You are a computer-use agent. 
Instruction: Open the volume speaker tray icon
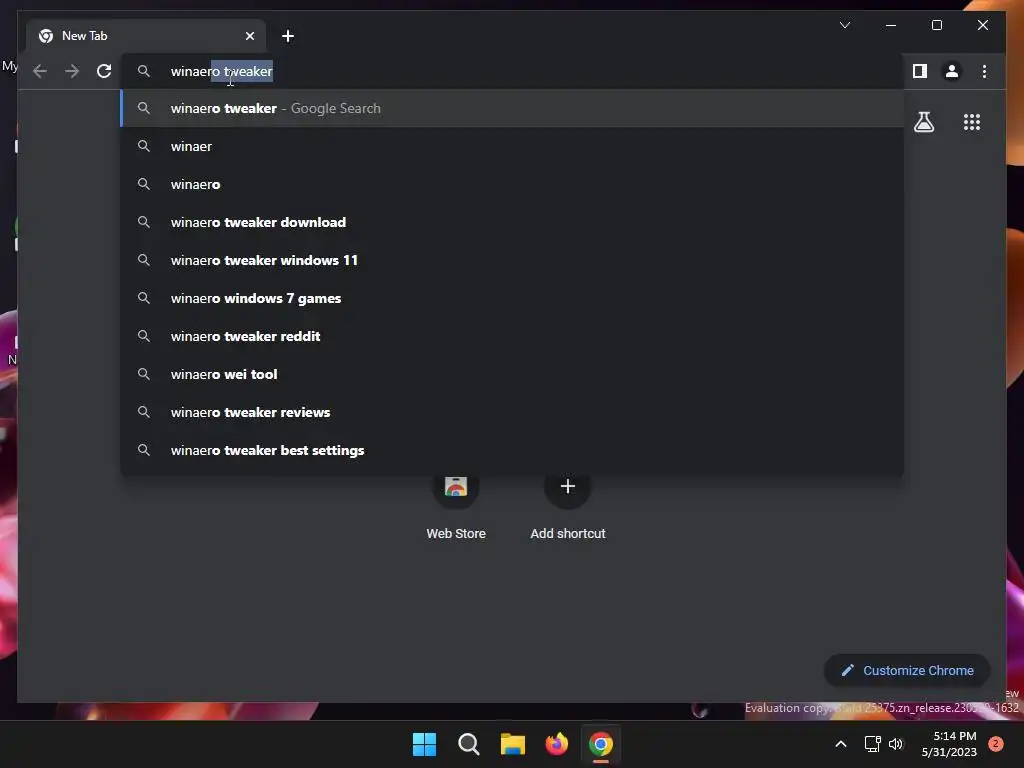pos(896,744)
